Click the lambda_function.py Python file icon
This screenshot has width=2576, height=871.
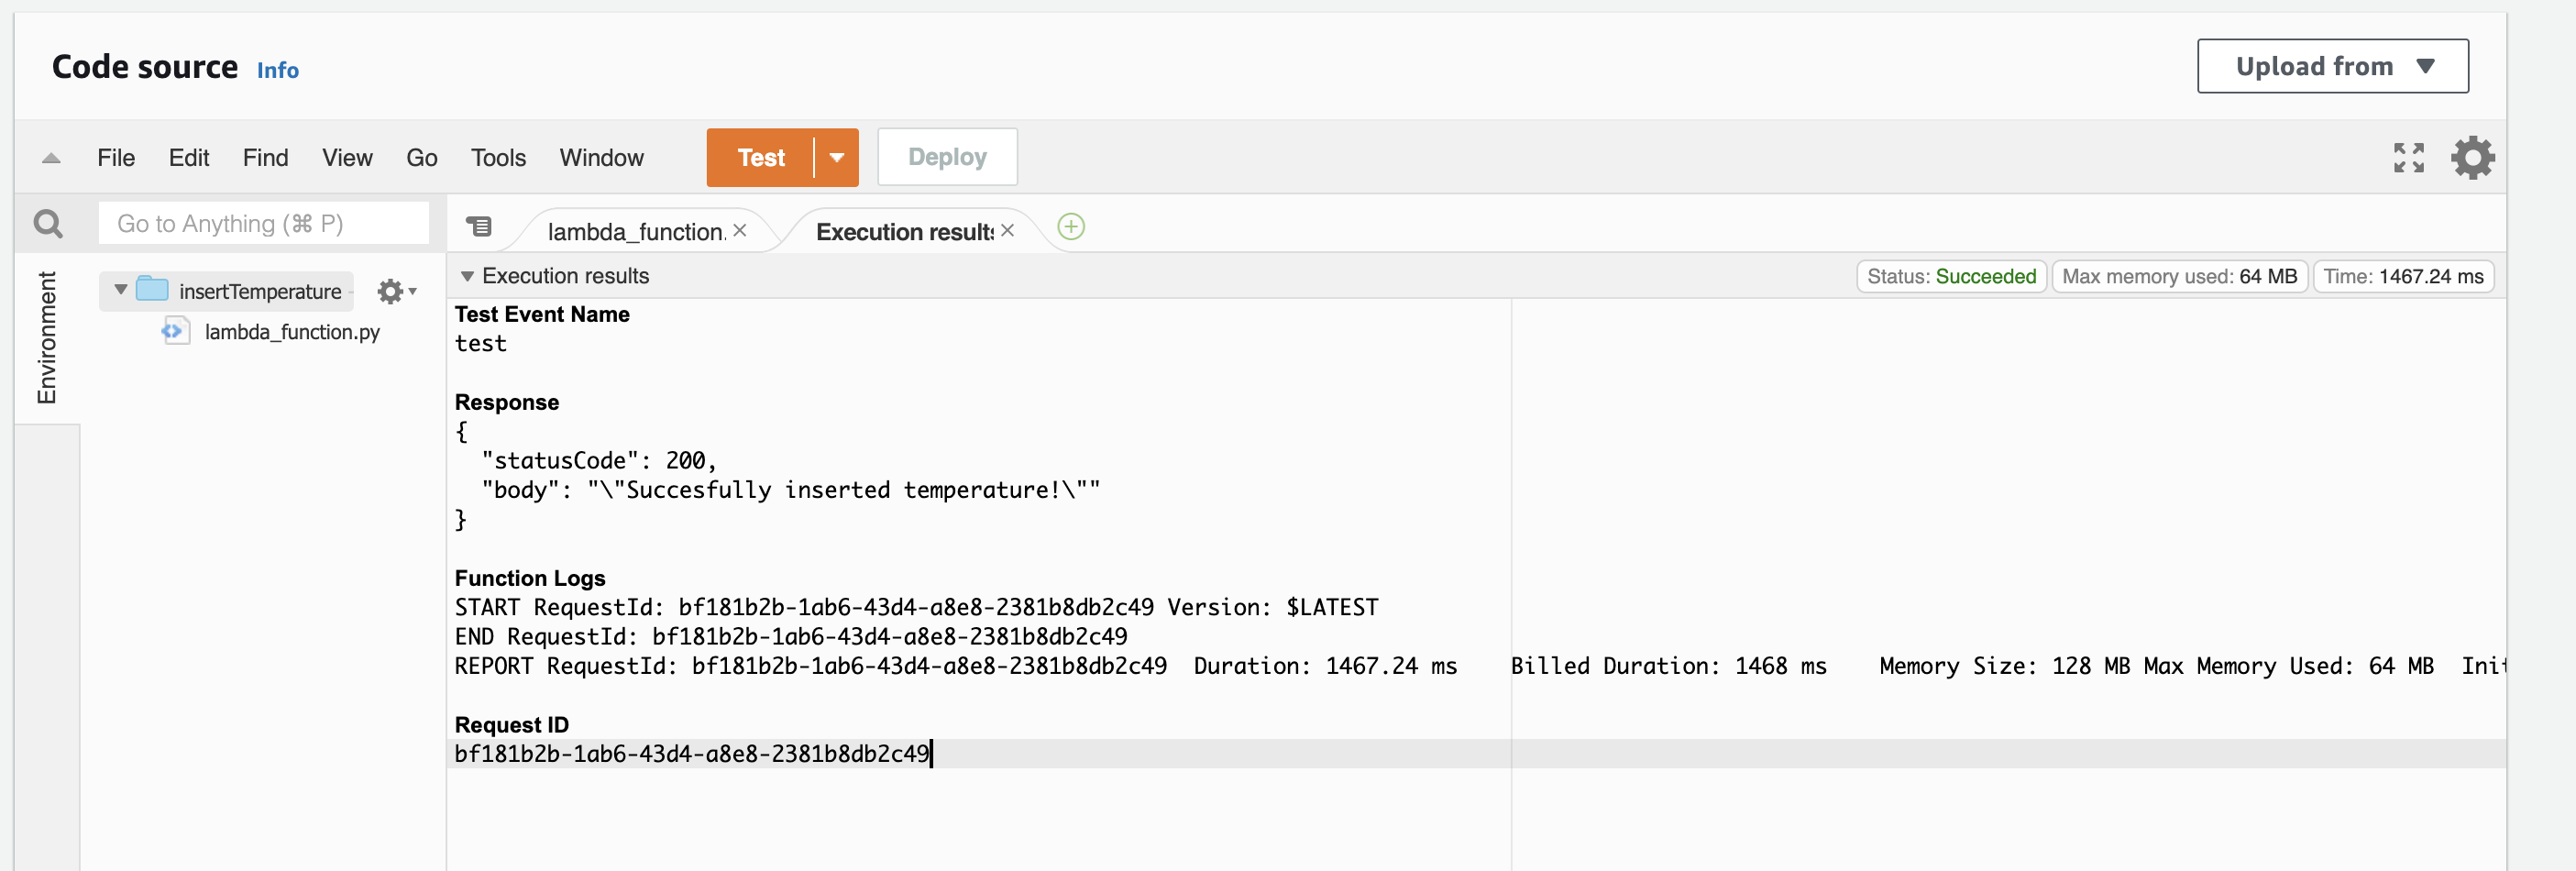[x=175, y=331]
